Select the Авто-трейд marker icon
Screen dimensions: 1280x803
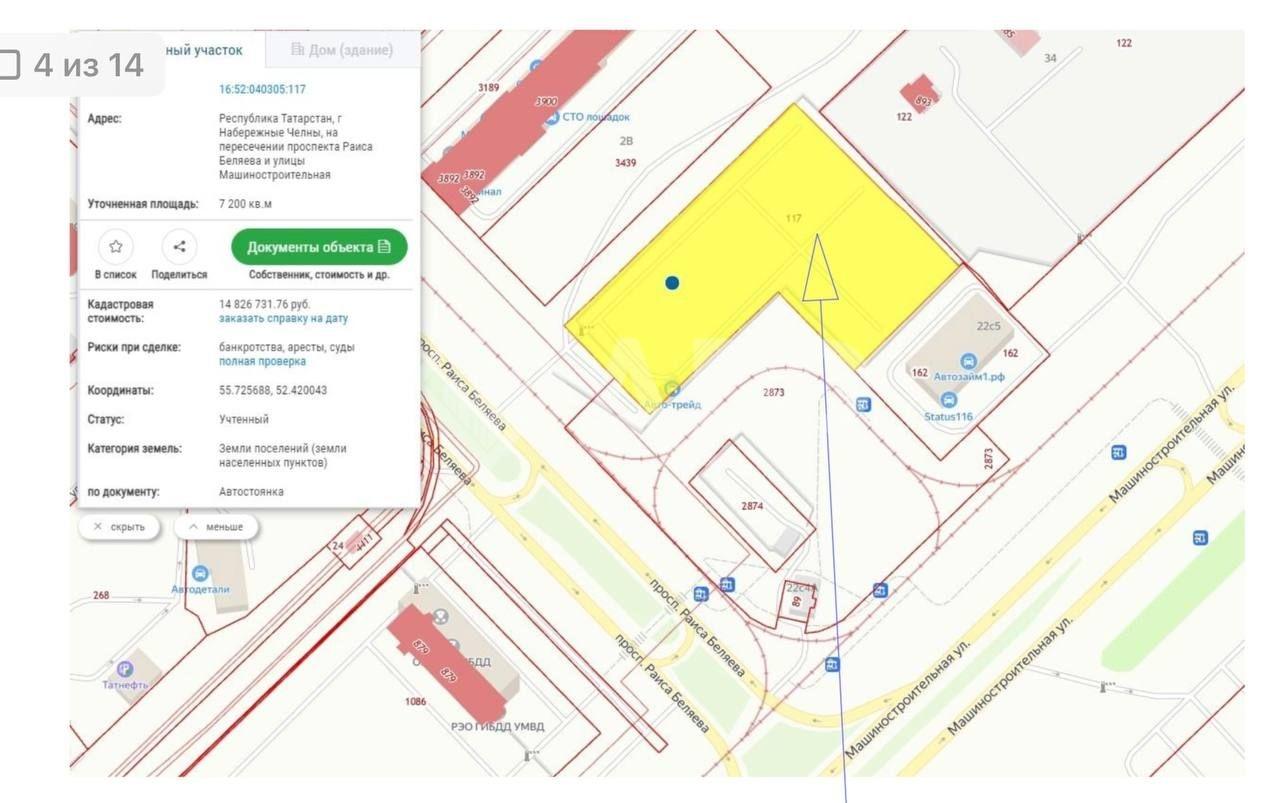click(x=671, y=388)
